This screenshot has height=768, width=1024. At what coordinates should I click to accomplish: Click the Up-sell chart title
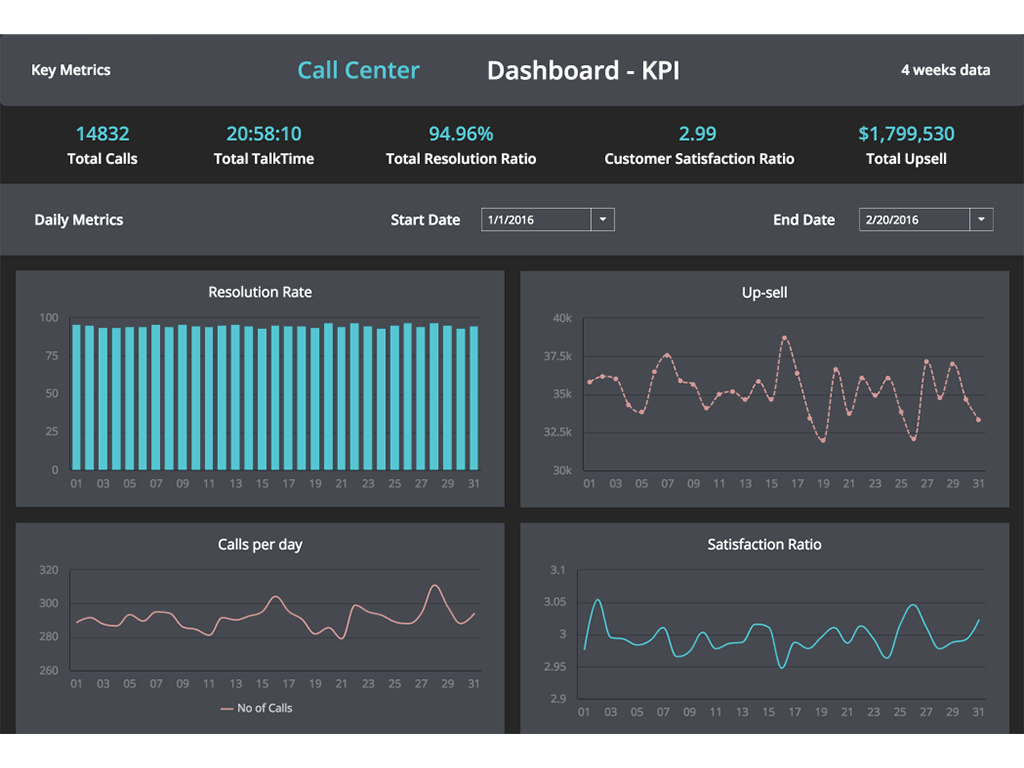[764, 293]
